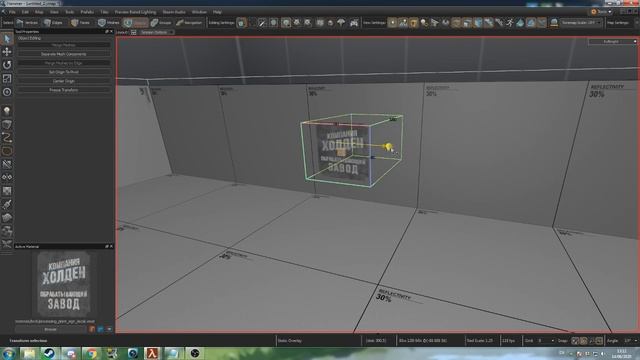
Task: Click Separate Mesh Components button
Action: click(x=64, y=54)
